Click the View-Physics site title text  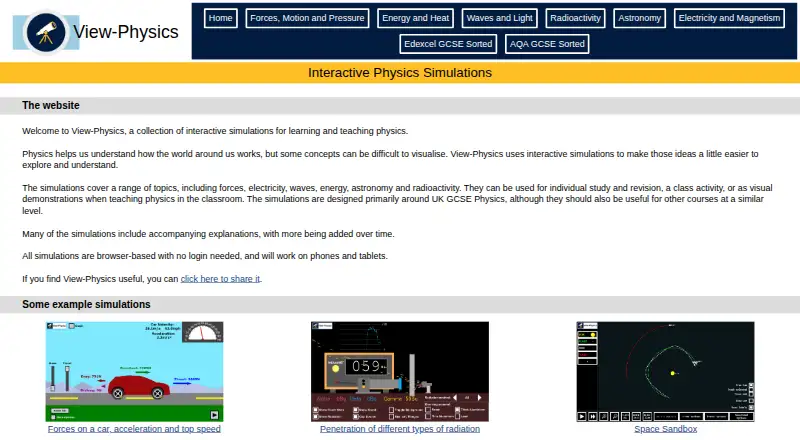point(126,32)
